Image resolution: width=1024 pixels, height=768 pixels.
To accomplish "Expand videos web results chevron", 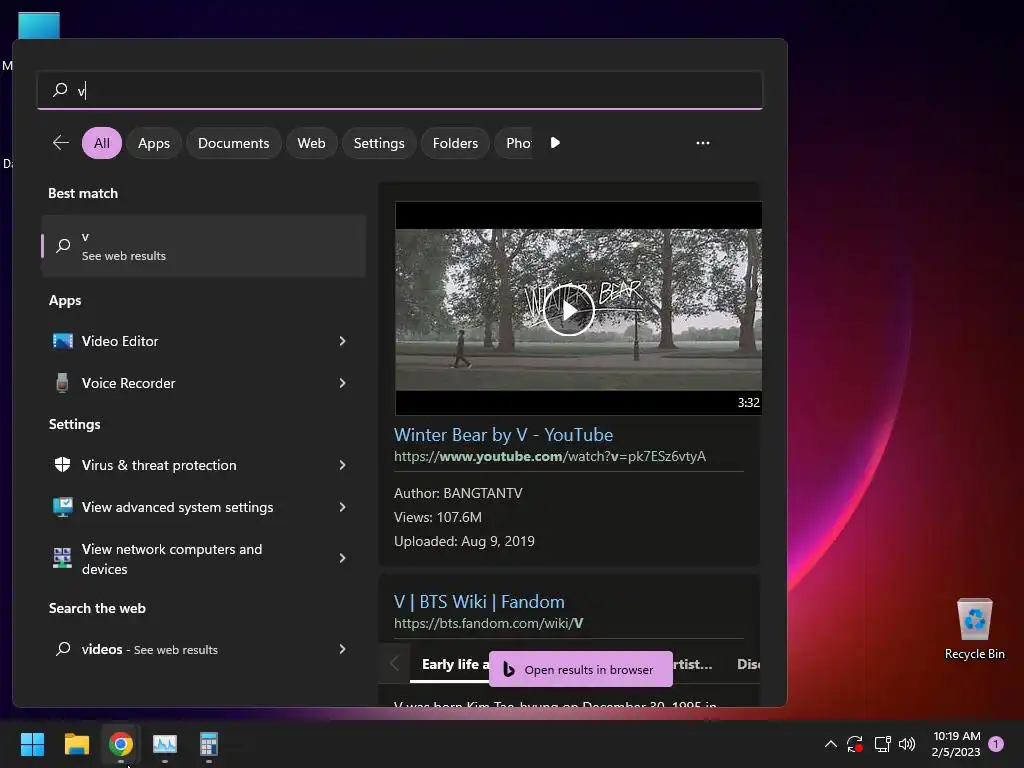I will click(342, 649).
